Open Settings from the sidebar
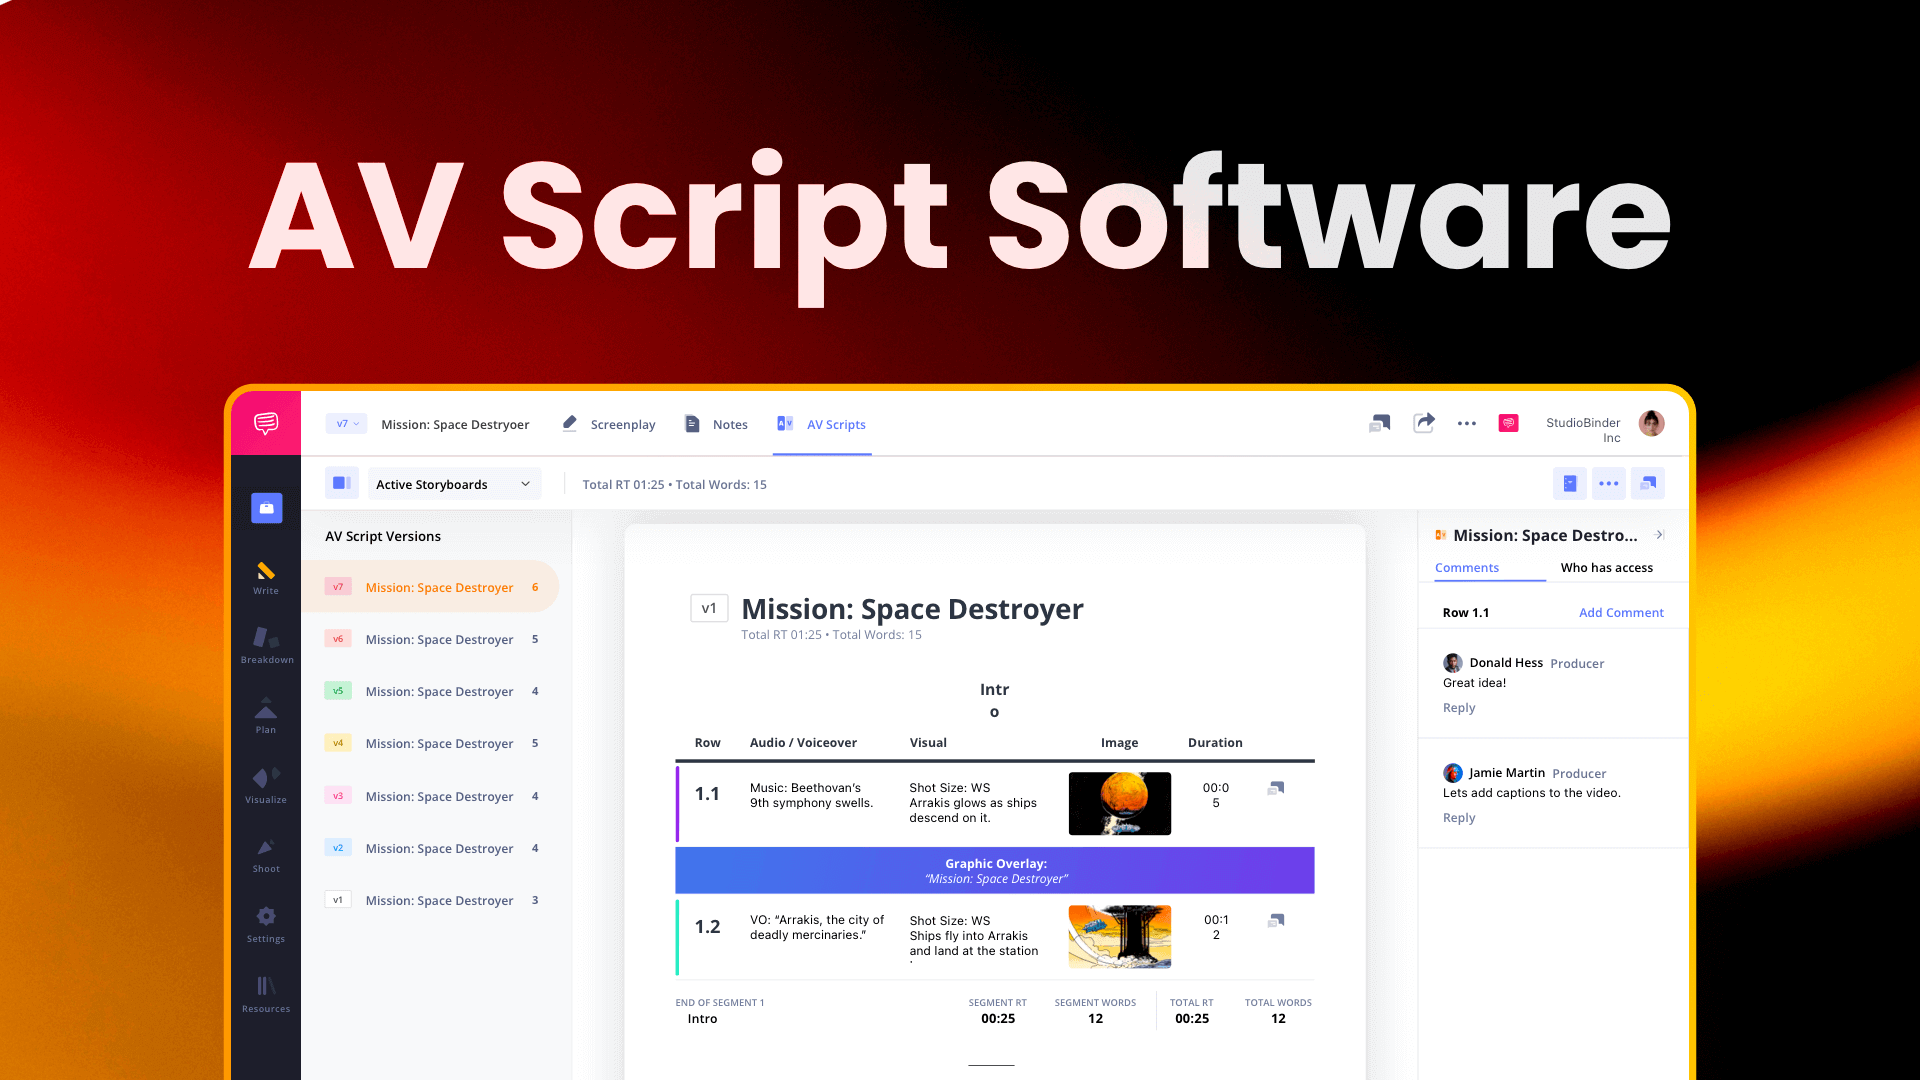1920x1080 pixels. pyautogui.click(x=265, y=922)
